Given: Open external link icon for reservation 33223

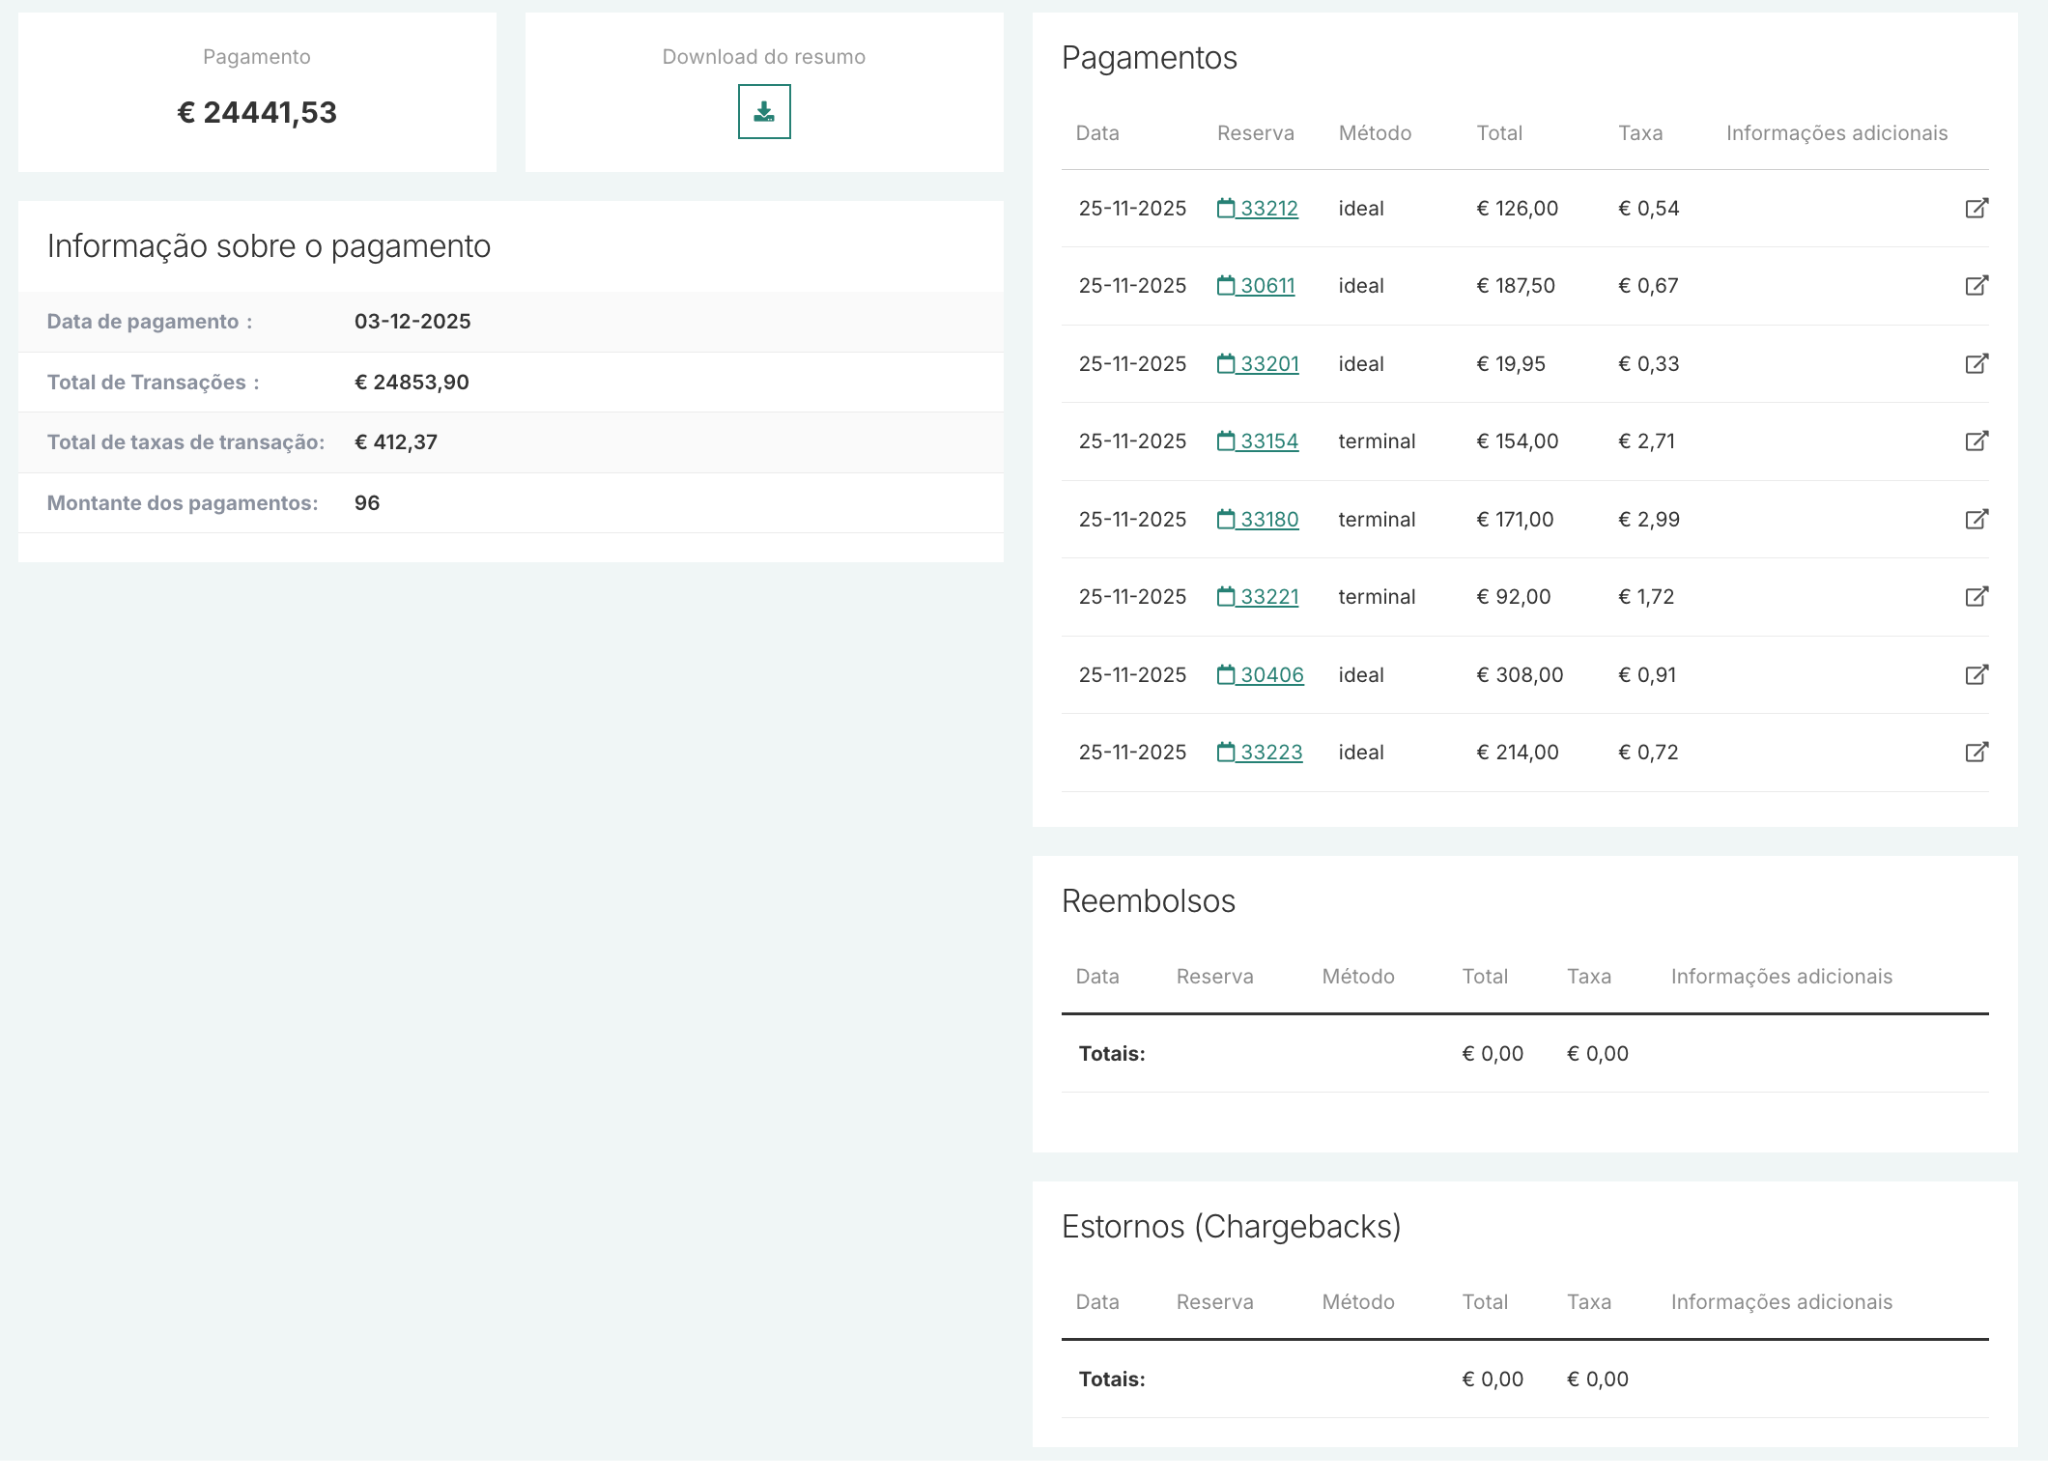Looking at the screenshot, I should click(1976, 752).
